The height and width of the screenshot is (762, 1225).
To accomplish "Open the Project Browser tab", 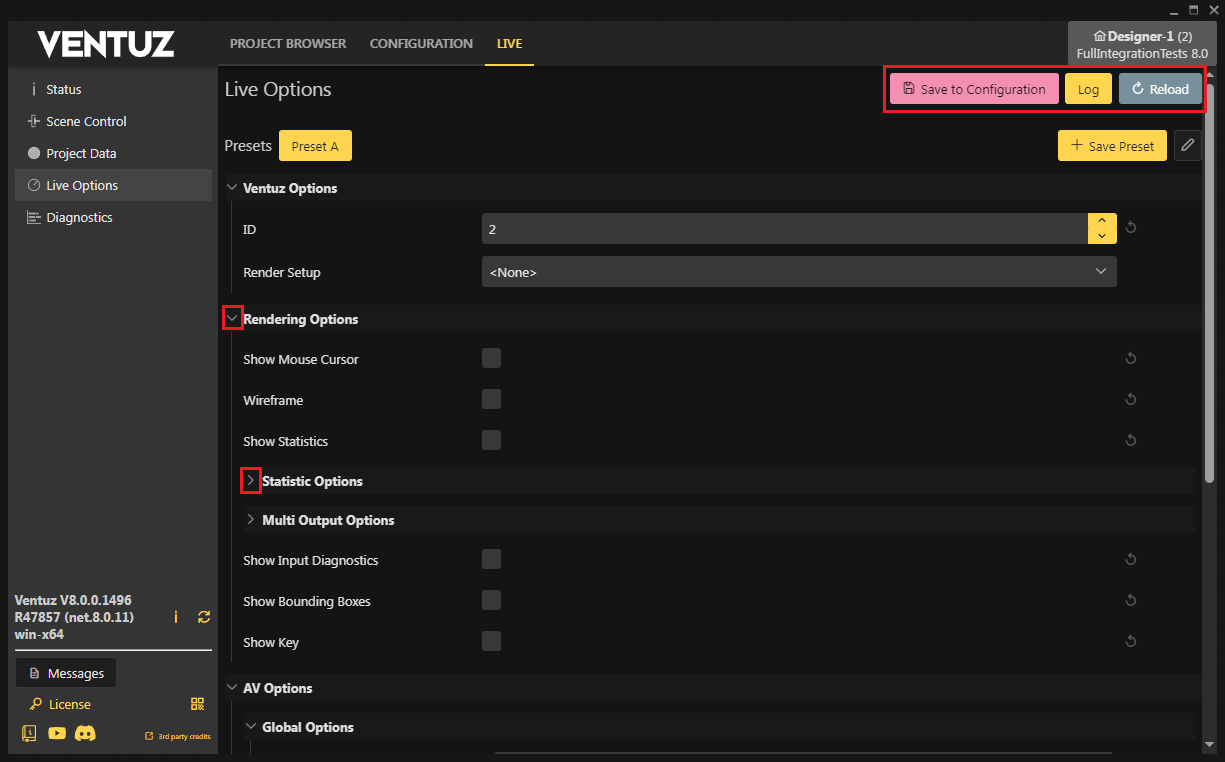I will click(288, 44).
